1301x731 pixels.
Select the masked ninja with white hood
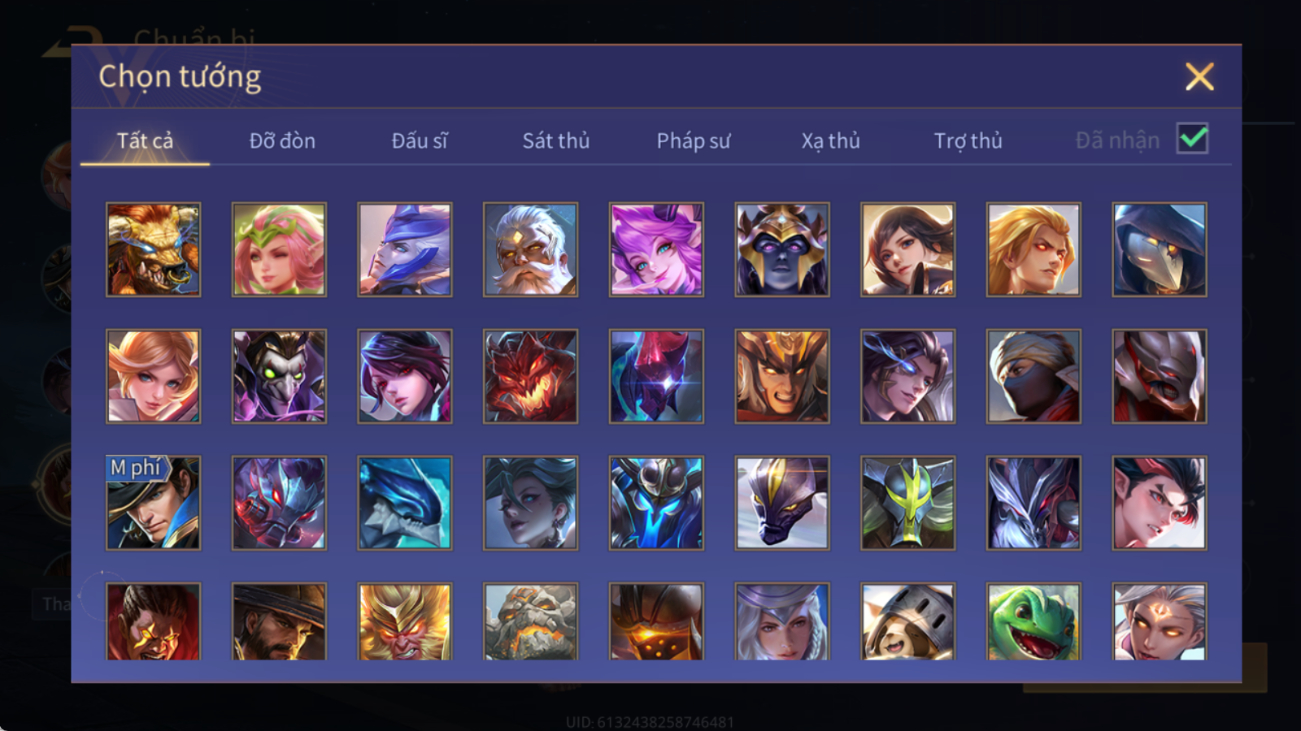[x=1034, y=376]
